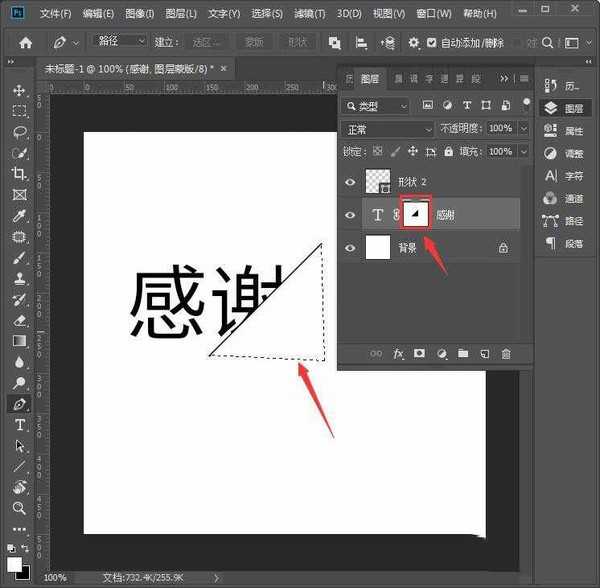Click the foreground color swatch
The width and height of the screenshot is (600, 588).
click(15, 563)
